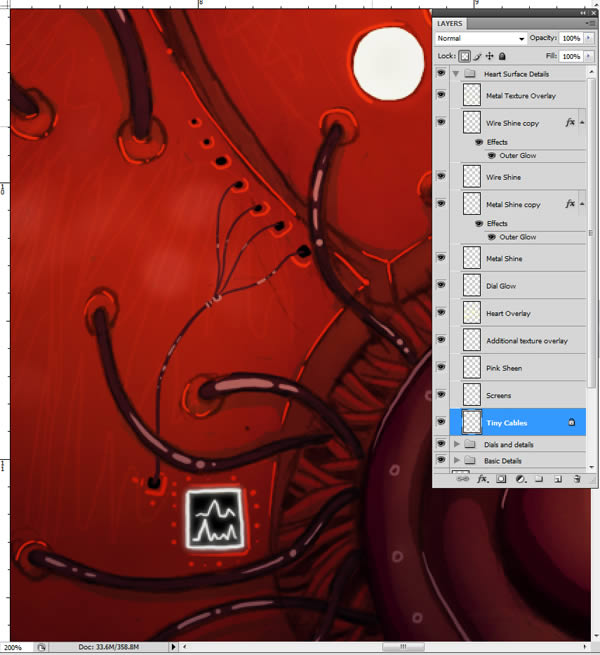
Task: Hide the Dials and details group
Action: click(x=441, y=443)
